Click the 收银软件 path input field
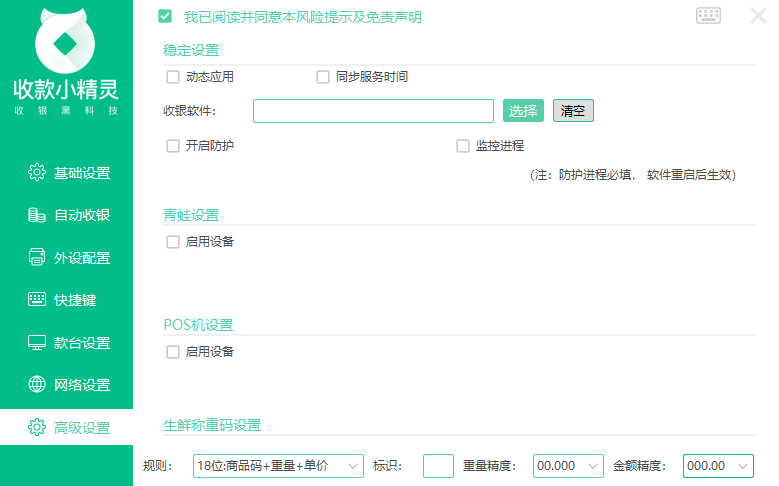Image resolution: width=779 pixels, height=486 pixels. (373, 111)
